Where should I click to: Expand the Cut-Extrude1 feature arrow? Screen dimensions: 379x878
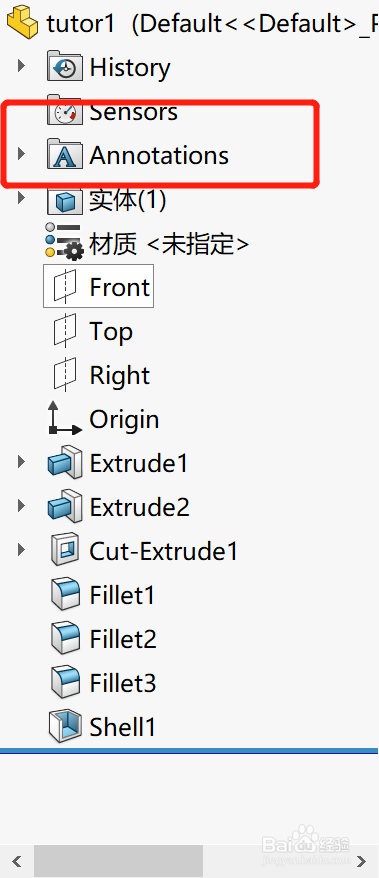point(21,549)
